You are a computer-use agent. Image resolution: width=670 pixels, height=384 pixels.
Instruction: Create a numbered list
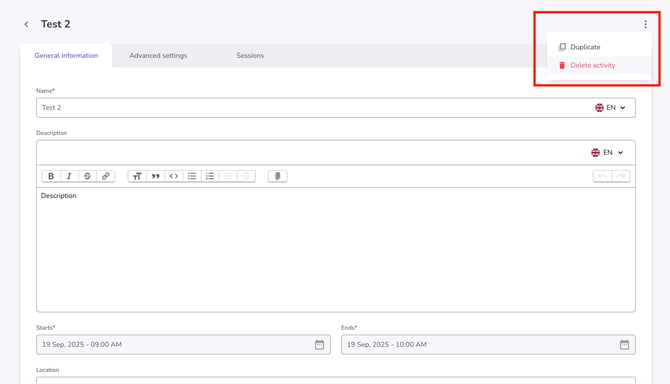point(210,176)
